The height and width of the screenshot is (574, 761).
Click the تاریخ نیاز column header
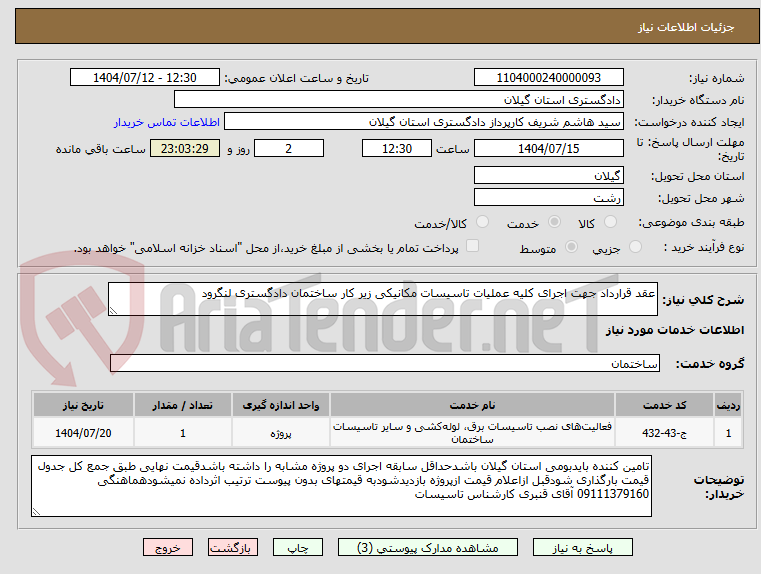83,405
